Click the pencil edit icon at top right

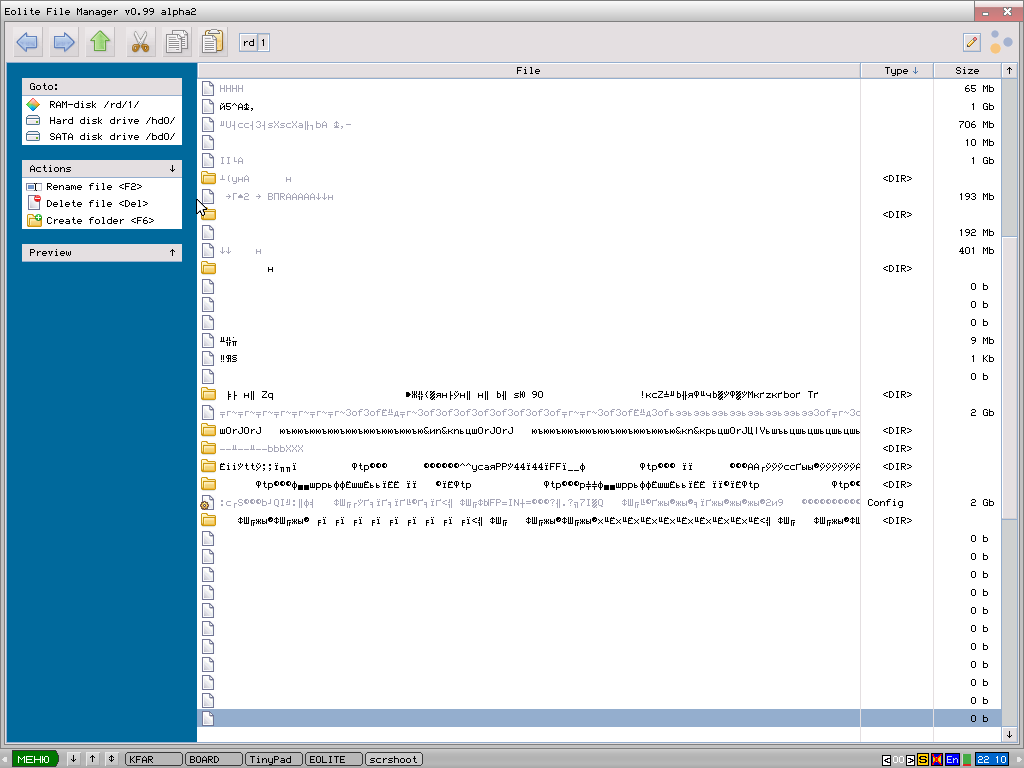(x=971, y=42)
